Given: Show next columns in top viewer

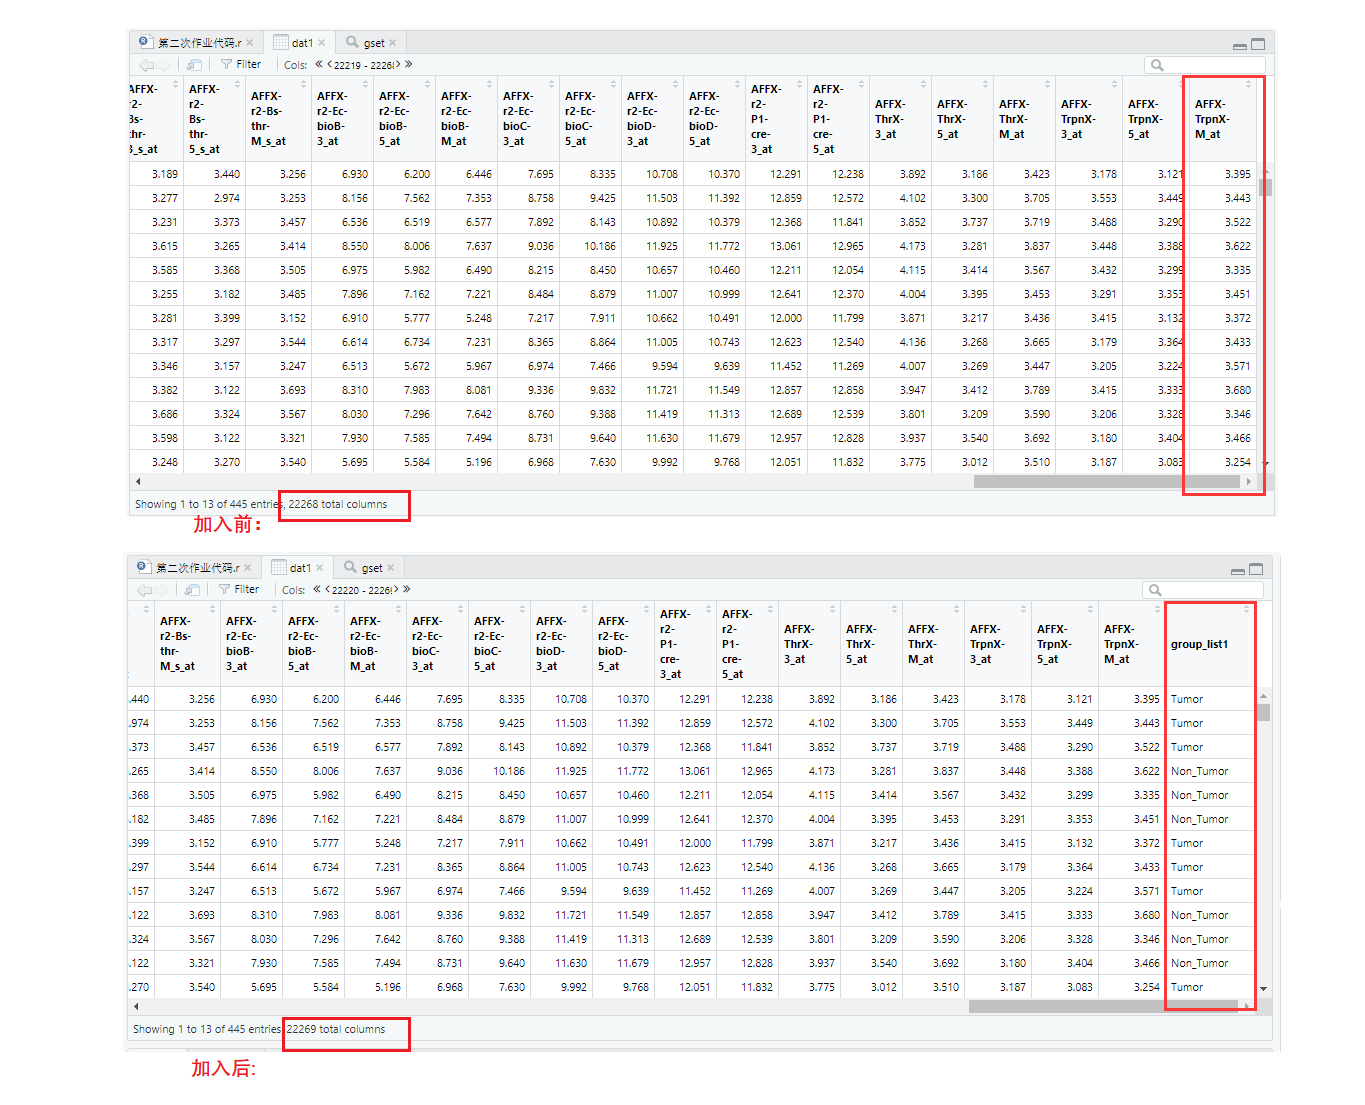Looking at the screenshot, I should (x=397, y=64).
